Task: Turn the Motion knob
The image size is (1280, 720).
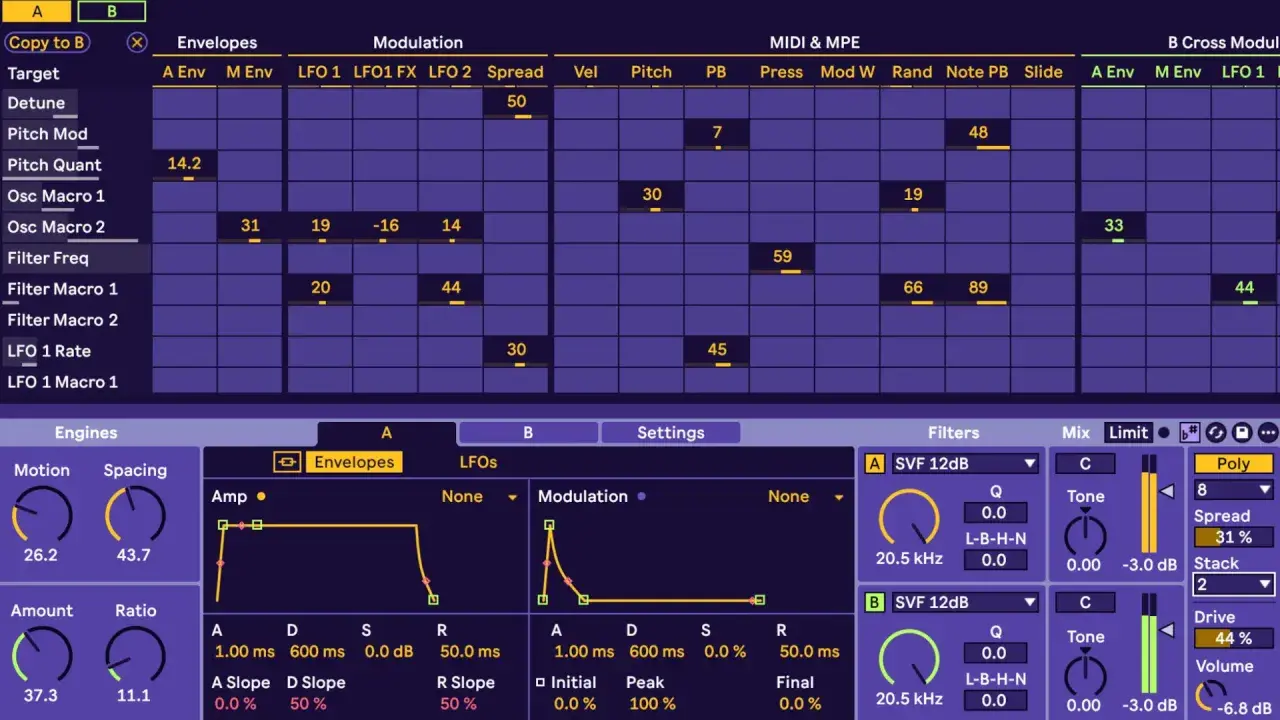Action: tap(41, 515)
